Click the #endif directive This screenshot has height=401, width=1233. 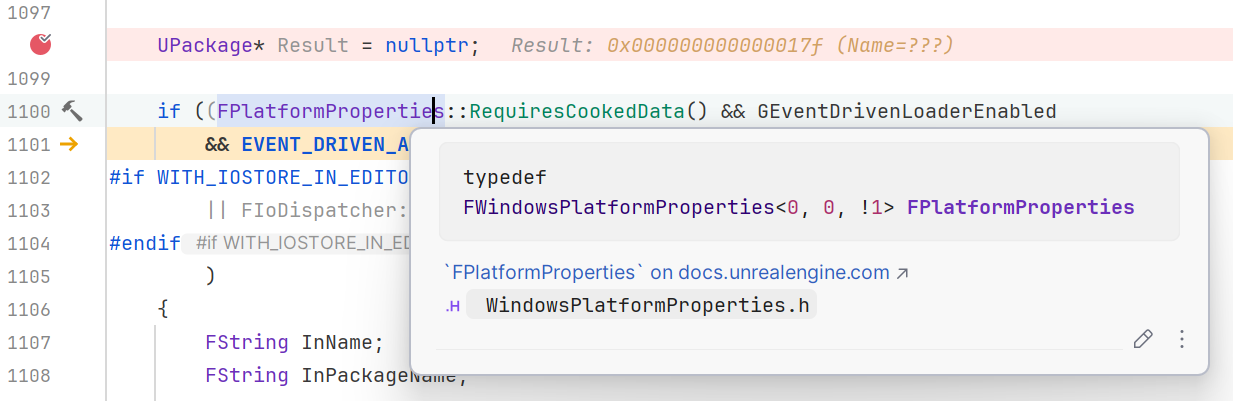145,243
